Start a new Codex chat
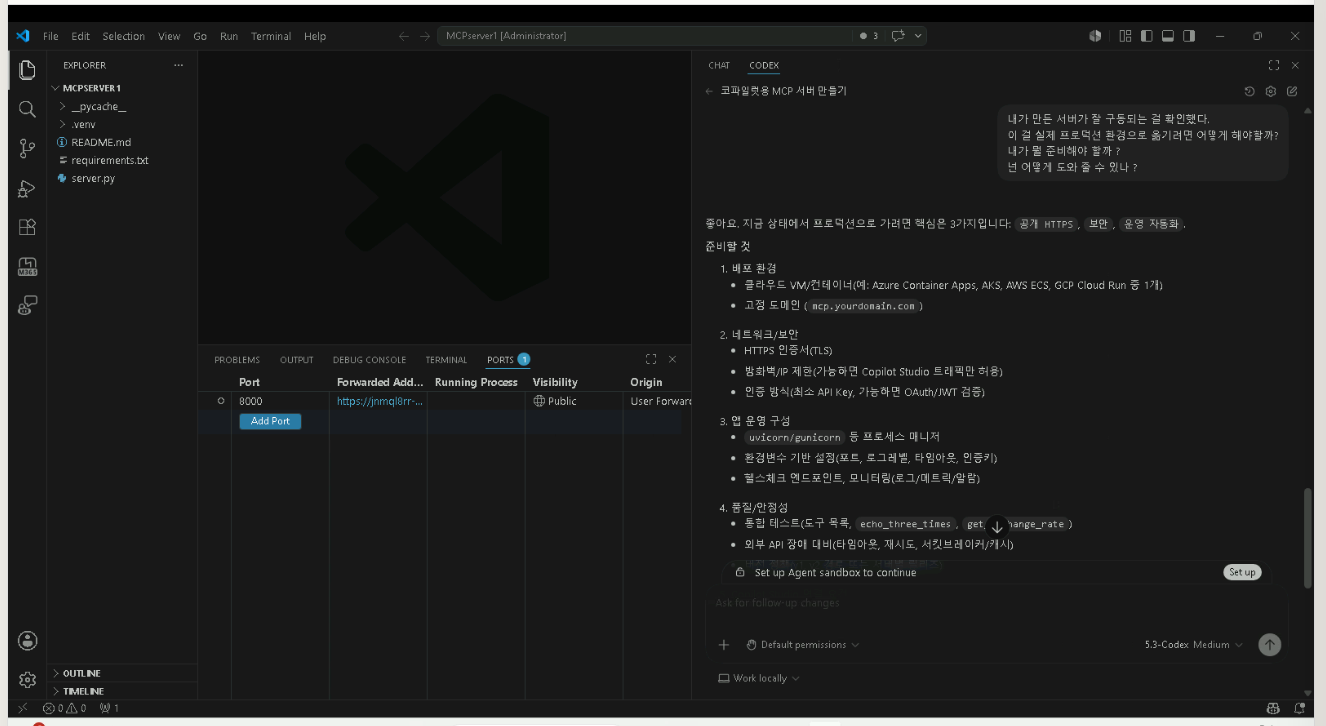 point(1292,91)
